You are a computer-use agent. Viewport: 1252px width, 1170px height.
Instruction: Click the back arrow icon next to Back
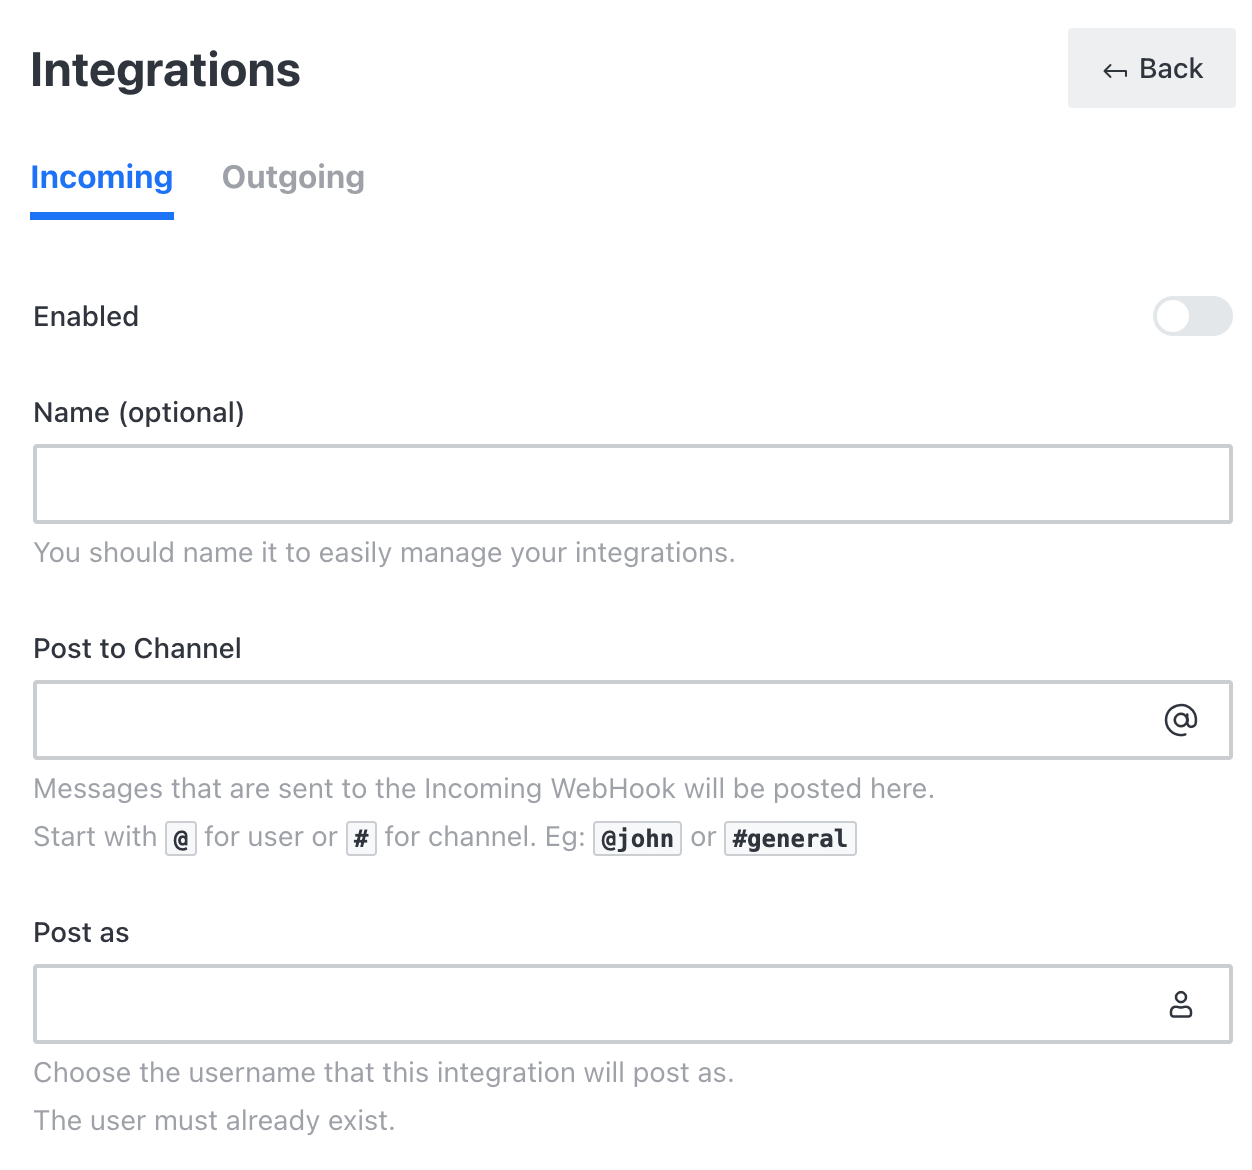pyautogui.click(x=1113, y=68)
